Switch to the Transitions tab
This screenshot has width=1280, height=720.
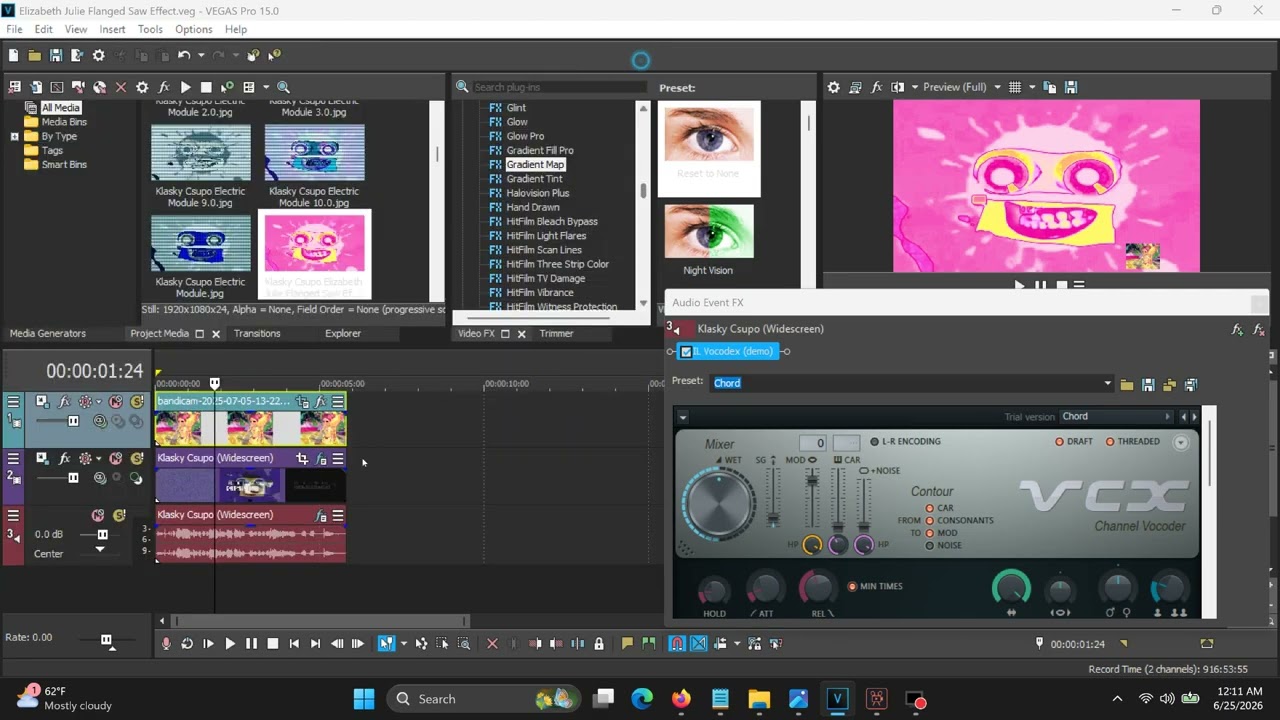click(257, 333)
